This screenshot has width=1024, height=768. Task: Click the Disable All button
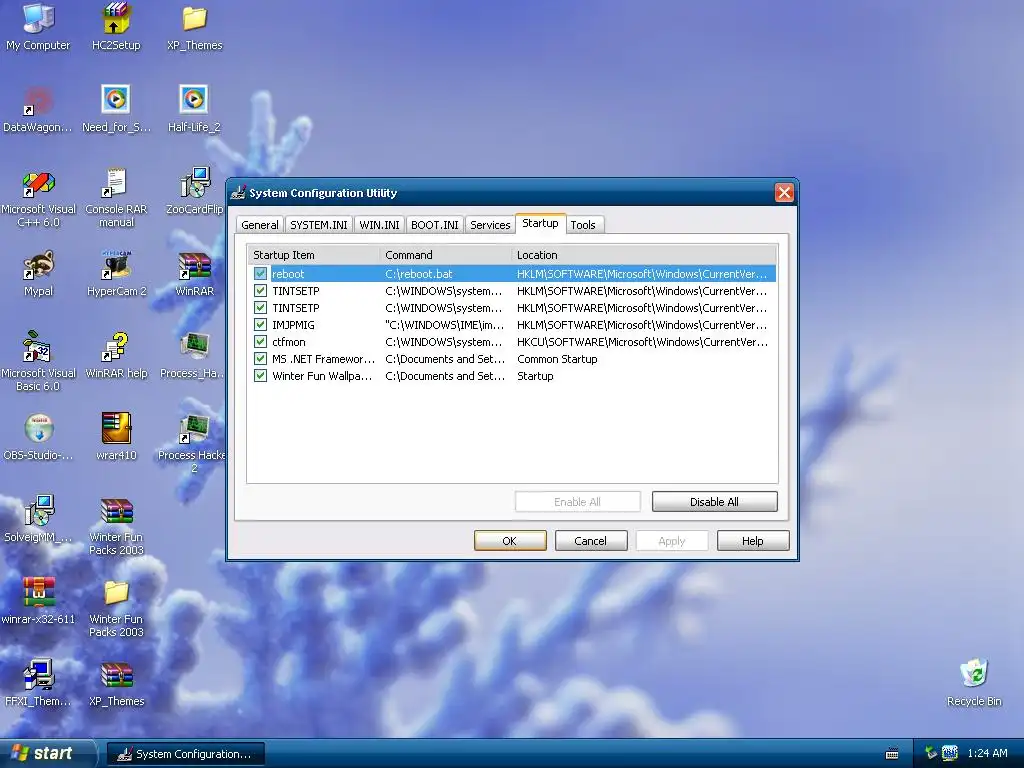[x=714, y=502]
